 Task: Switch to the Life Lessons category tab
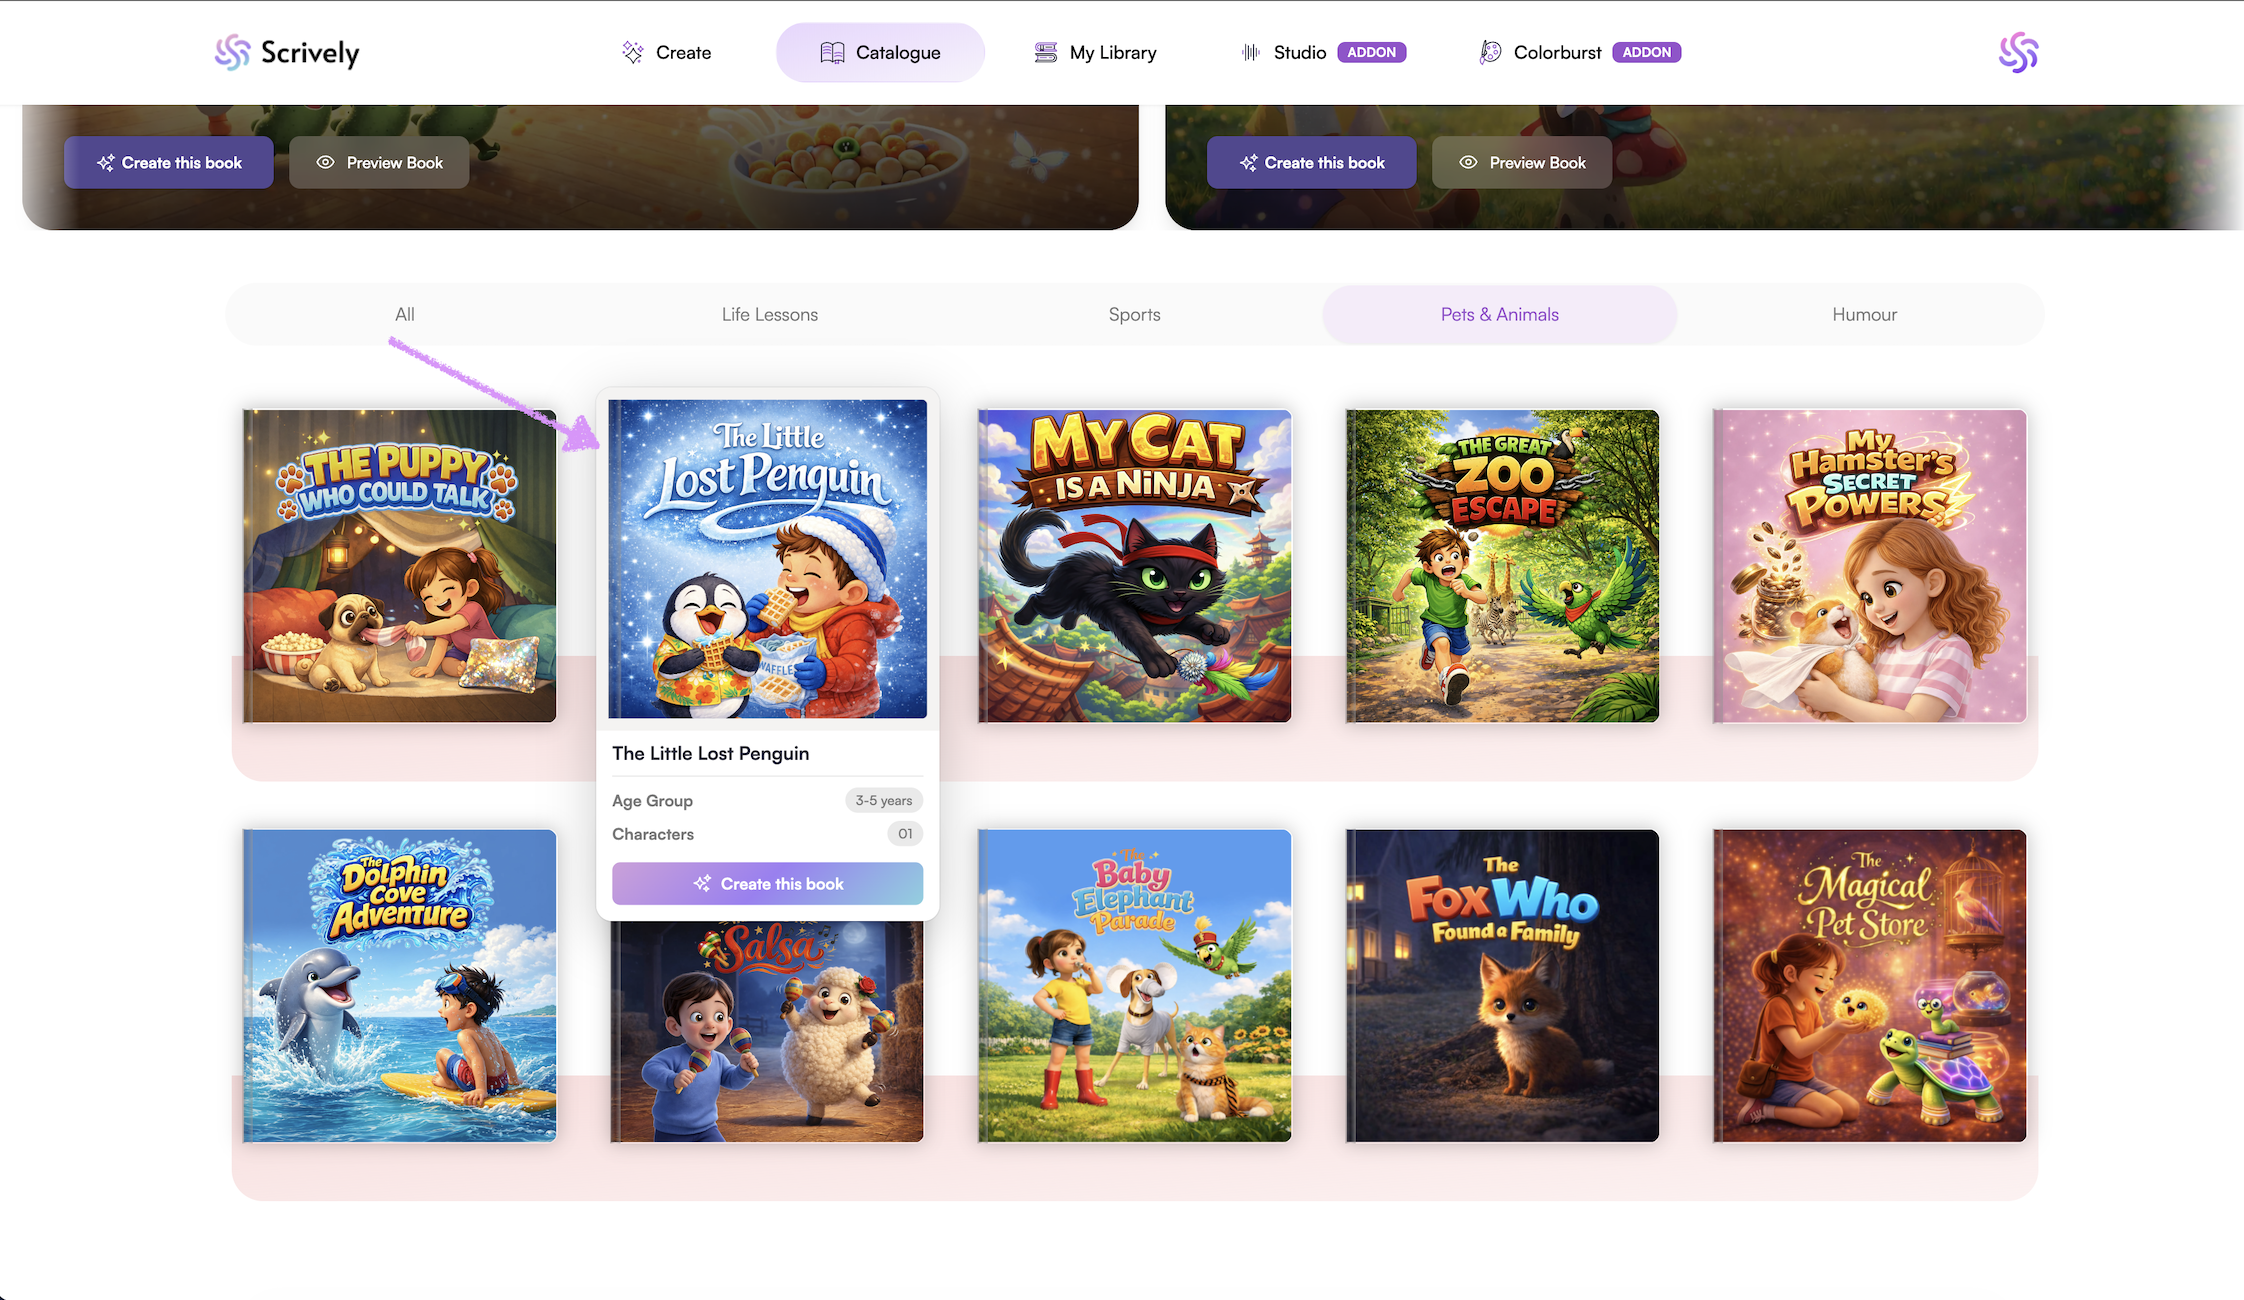coord(769,314)
